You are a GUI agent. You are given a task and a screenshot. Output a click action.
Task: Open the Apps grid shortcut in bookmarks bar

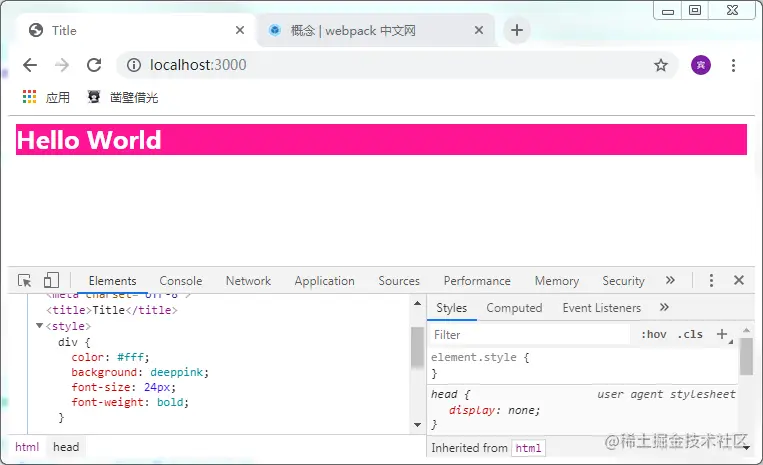point(30,97)
